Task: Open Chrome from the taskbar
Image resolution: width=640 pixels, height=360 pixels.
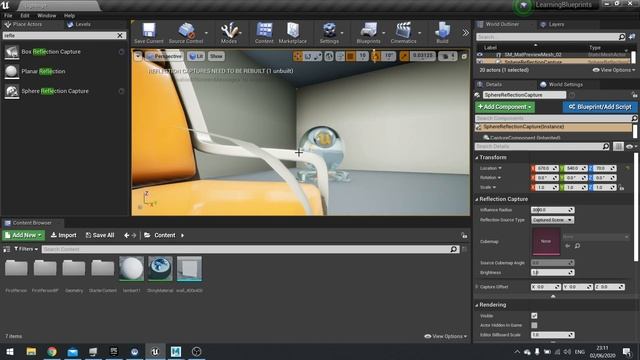Action: click(x=52, y=351)
